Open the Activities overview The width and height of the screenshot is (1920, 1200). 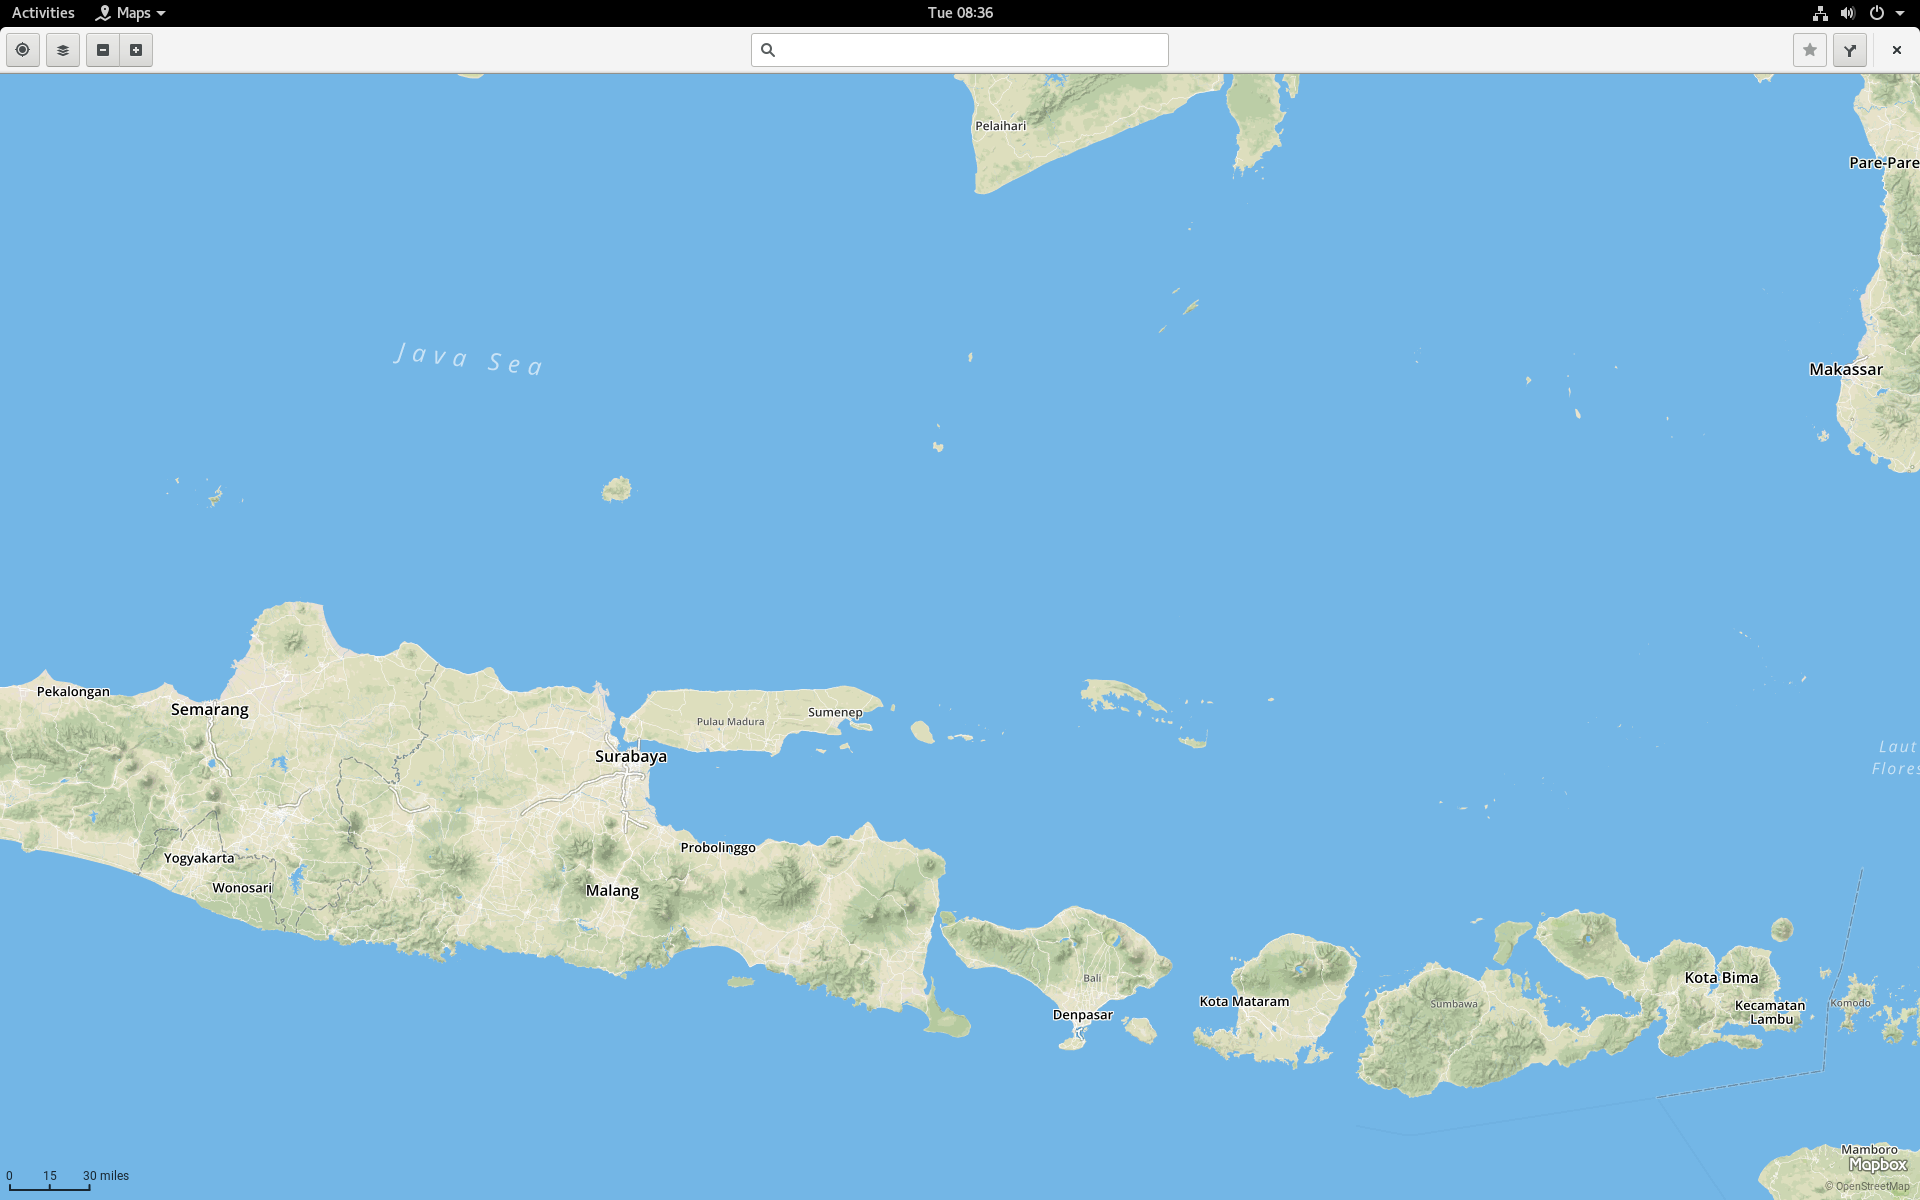pyautogui.click(x=43, y=13)
